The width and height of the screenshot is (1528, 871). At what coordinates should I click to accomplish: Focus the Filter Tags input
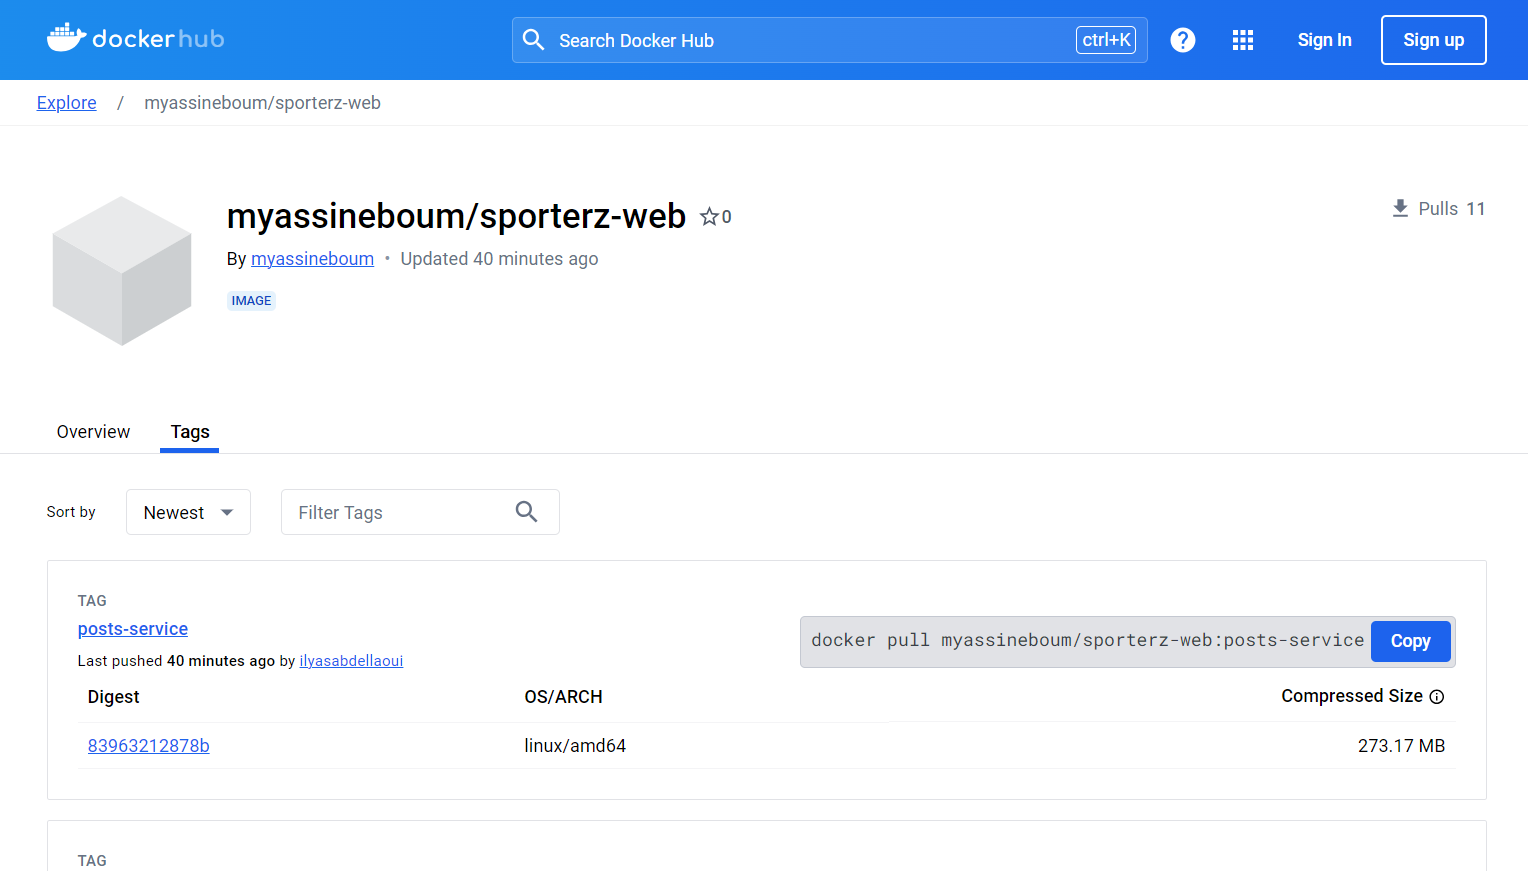pyautogui.click(x=420, y=512)
